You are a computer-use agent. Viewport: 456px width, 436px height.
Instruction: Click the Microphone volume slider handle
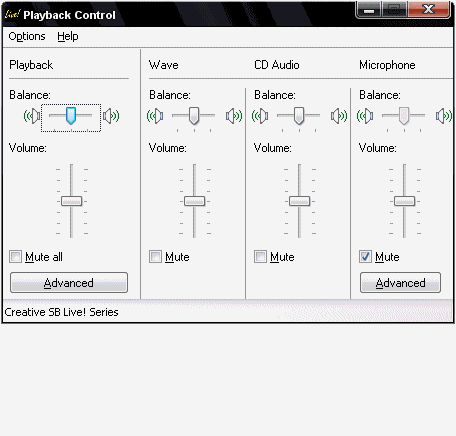404,201
